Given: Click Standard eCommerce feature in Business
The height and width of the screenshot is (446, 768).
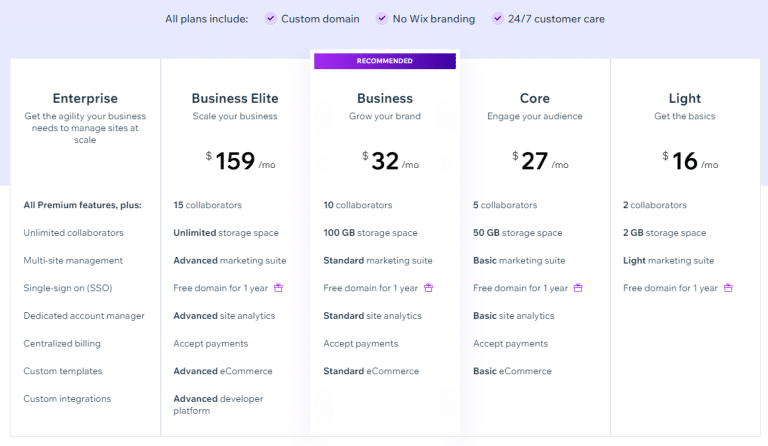Looking at the screenshot, I should point(371,371).
